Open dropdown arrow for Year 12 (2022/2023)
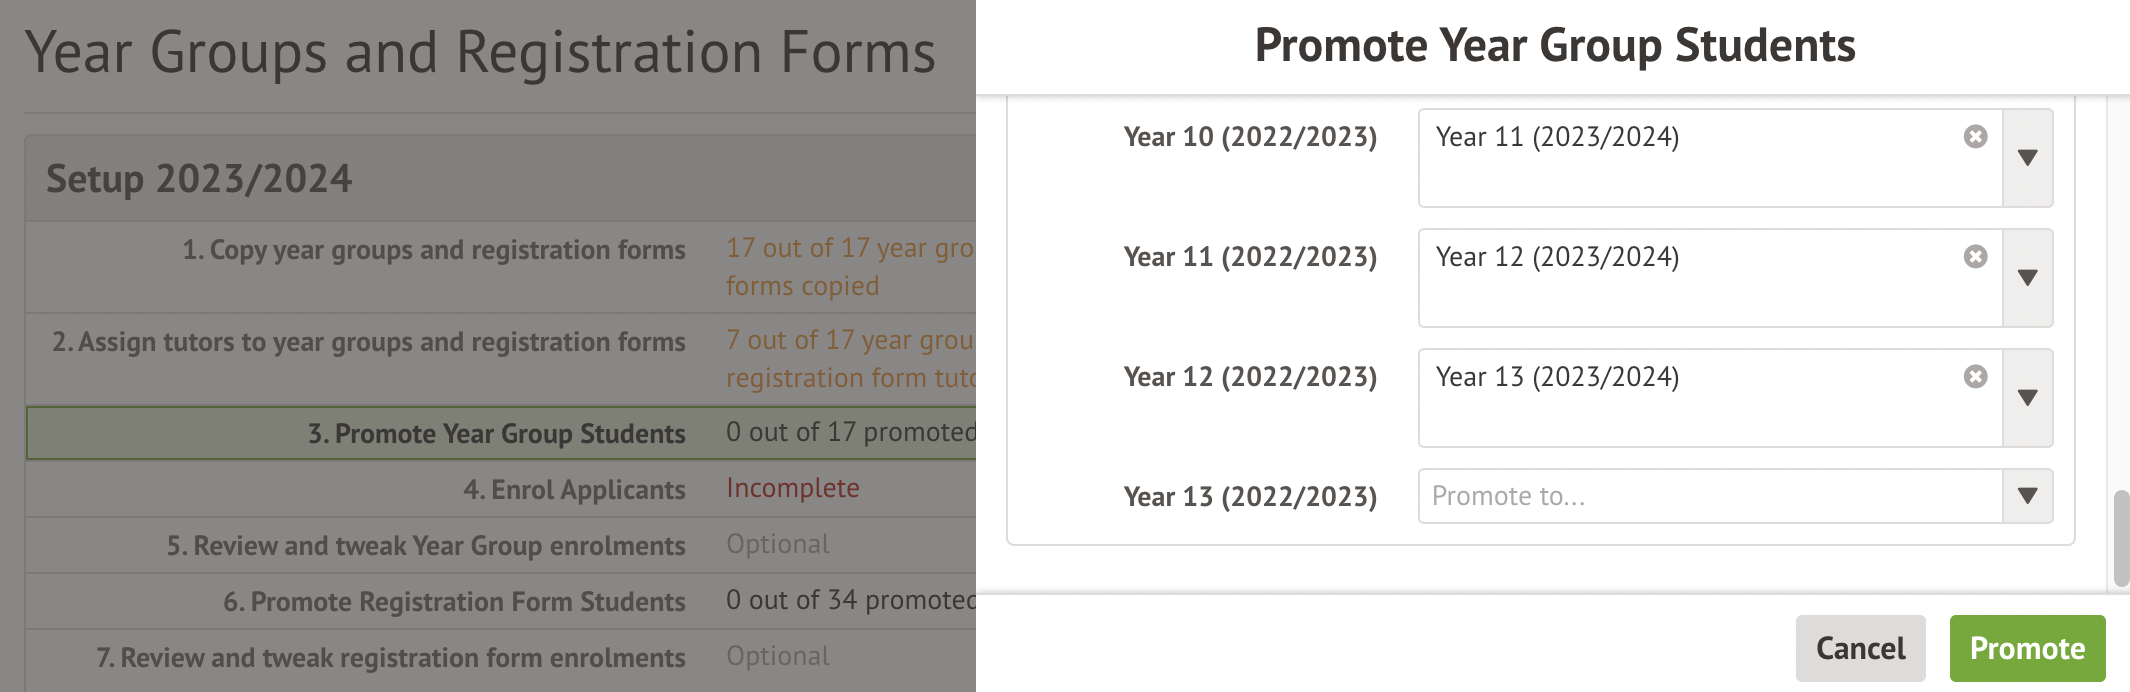This screenshot has height=692, width=2130. coord(2027,398)
